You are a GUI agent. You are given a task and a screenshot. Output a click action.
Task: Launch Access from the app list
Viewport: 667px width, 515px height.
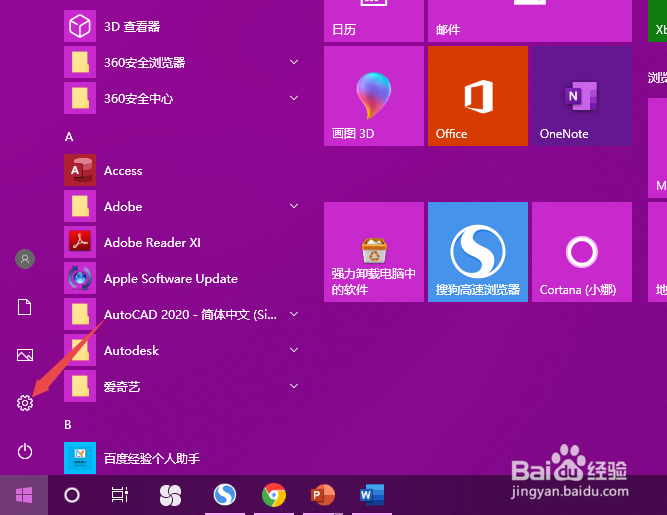tap(182, 170)
